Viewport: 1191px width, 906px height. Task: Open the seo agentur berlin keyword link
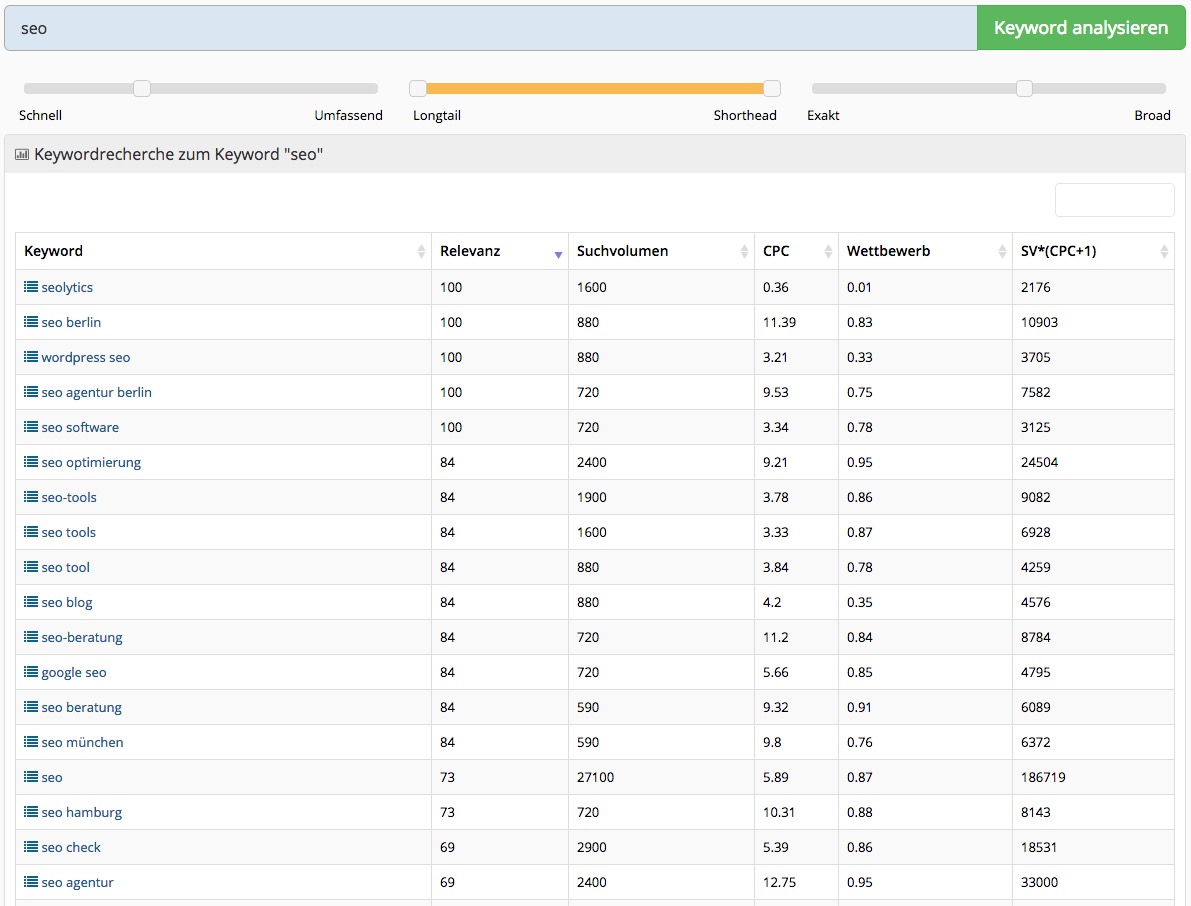96,392
